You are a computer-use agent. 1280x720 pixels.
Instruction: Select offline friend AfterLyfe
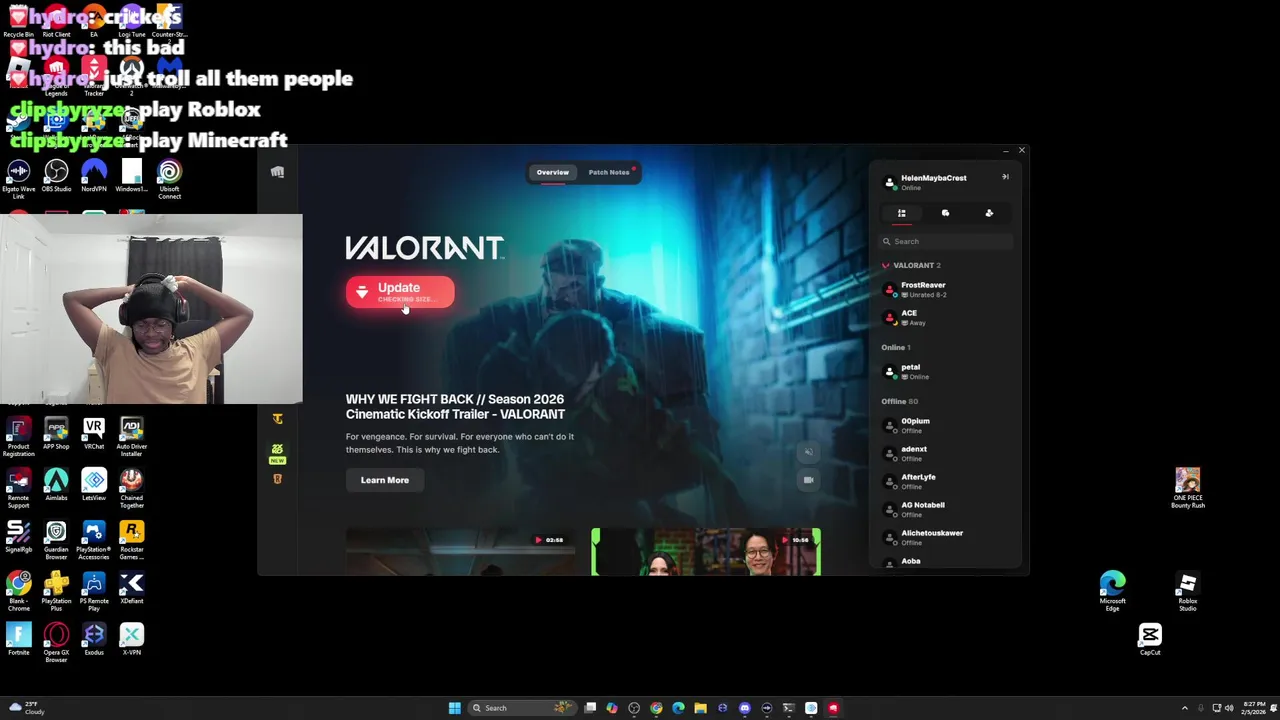947,481
